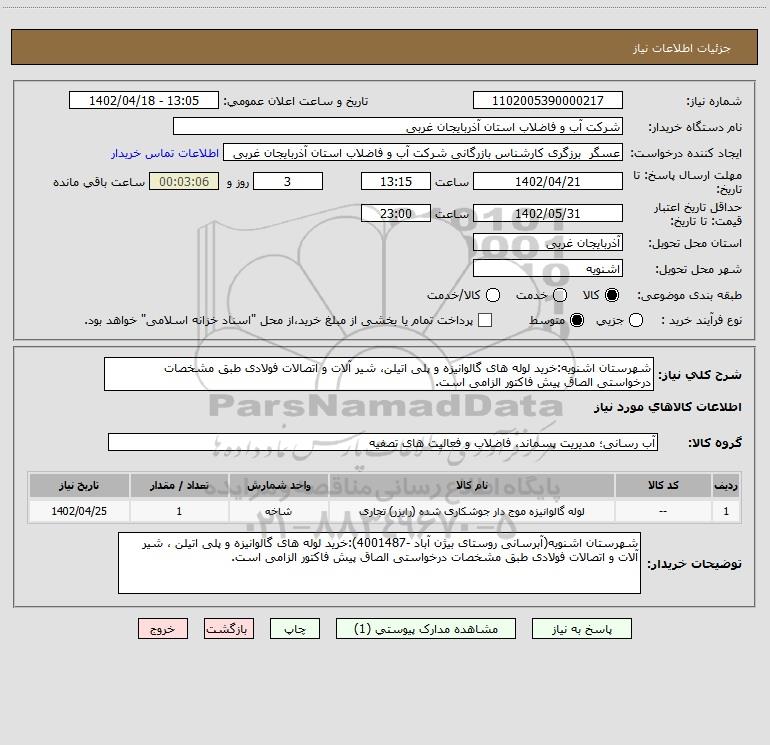Select the کالا/خدمت radio button
770x745 pixels.
493,295
